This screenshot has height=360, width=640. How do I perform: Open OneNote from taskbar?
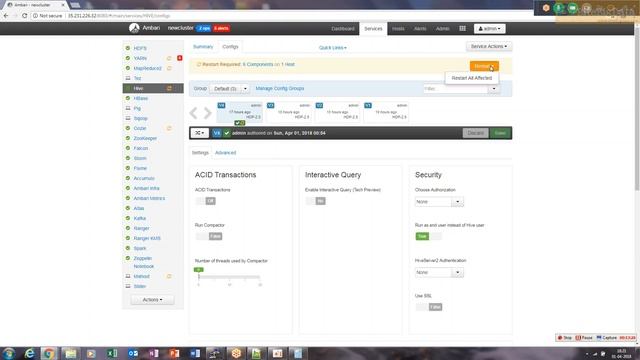click(x=154, y=353)
